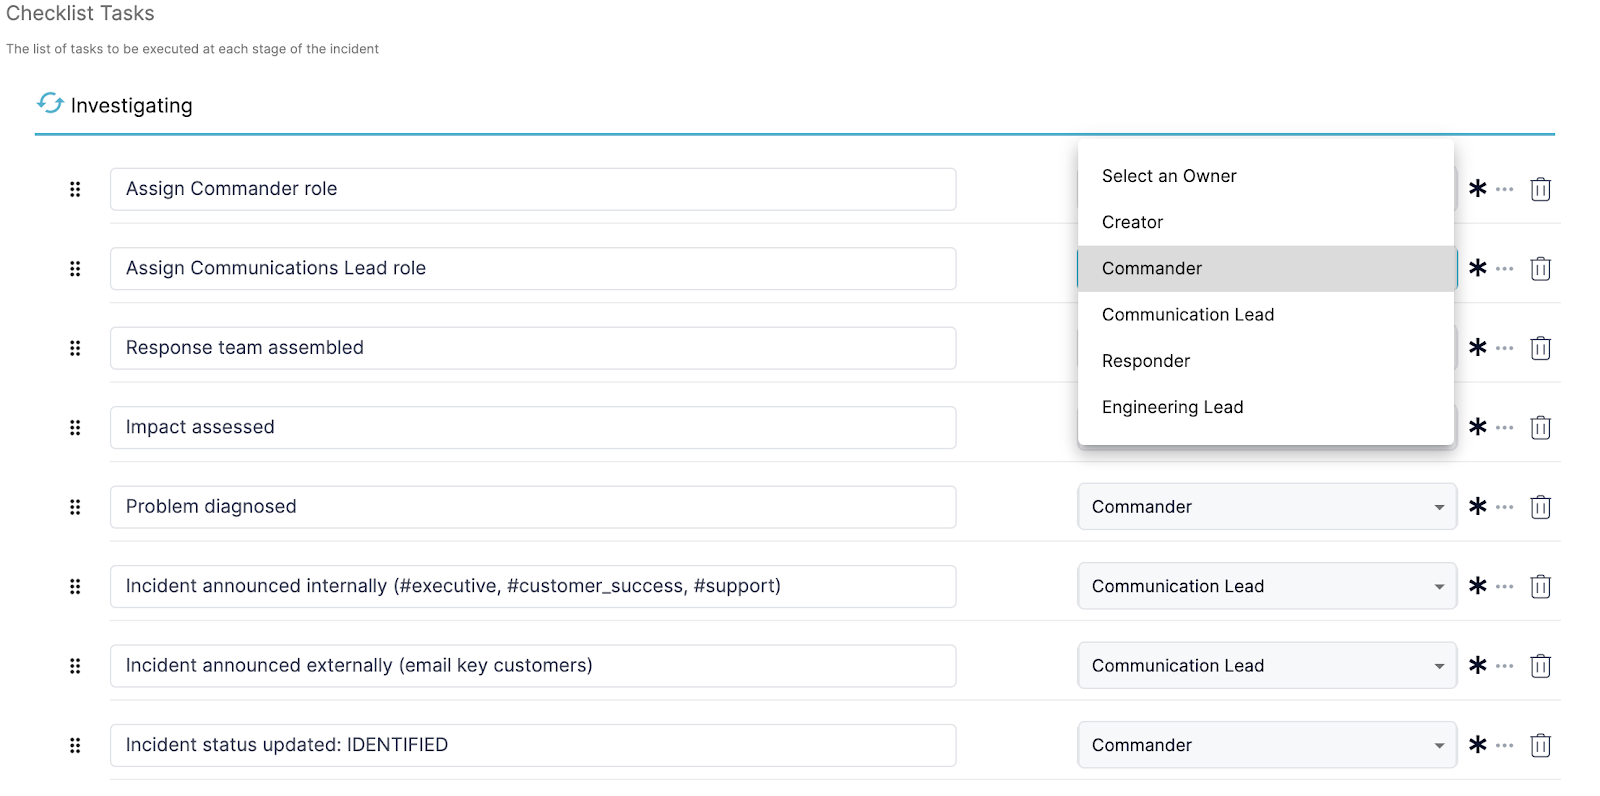
Task: Open more options for Incident status updated task
Action: click(x=1505, y=745)
